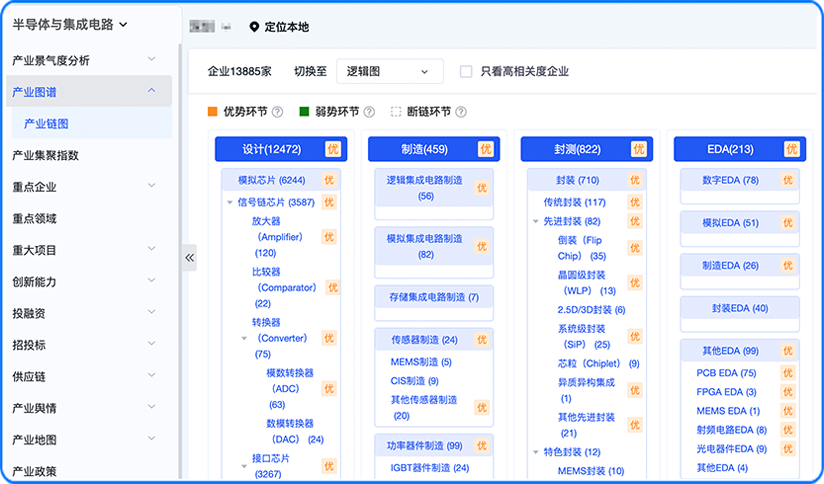824x484 pixels.
Task: Open the help icon next to 弱势环节
Action: pos(369,112)
